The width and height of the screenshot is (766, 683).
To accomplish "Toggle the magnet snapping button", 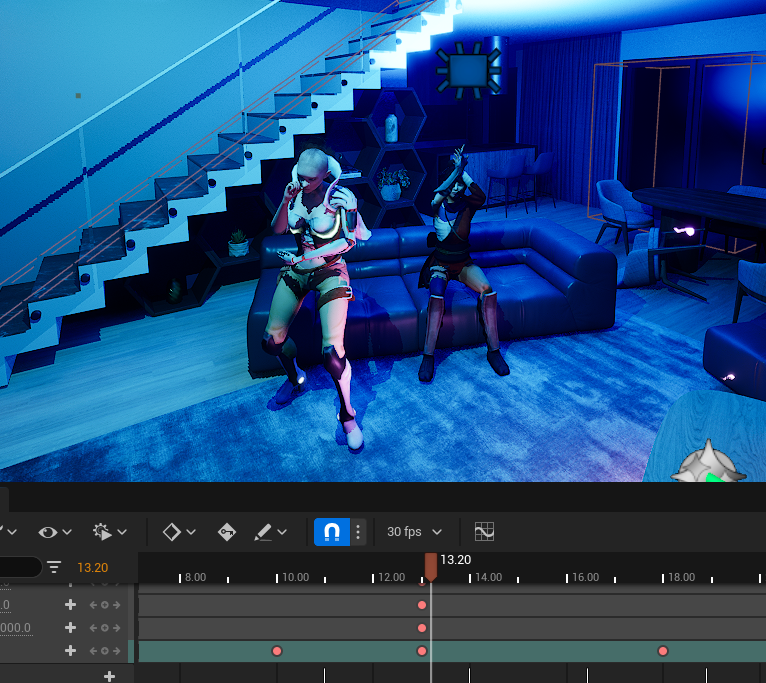I will pyautogui.click(x=333, y=532).
